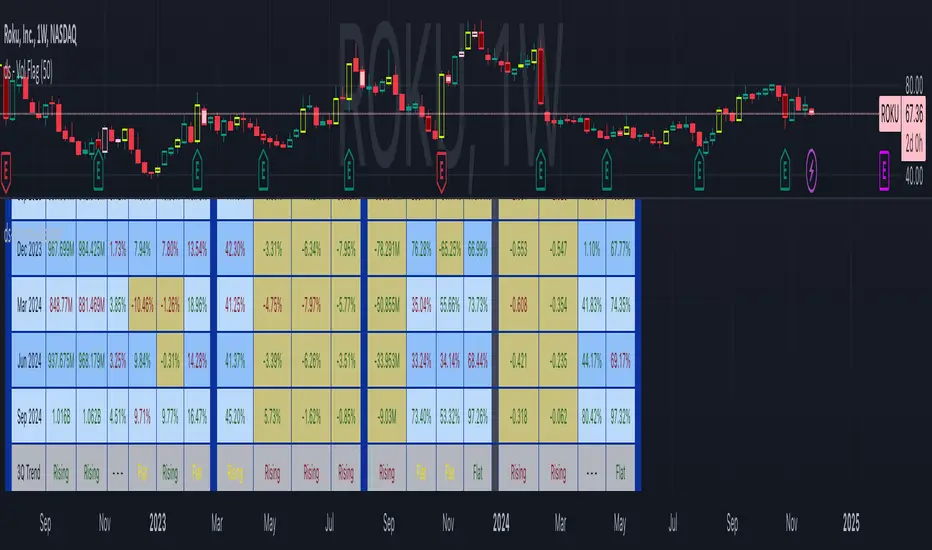Click the Roku, Inc., 1W, NASDAQ chart title
932x550 pixels.
[x=40, y=36]
